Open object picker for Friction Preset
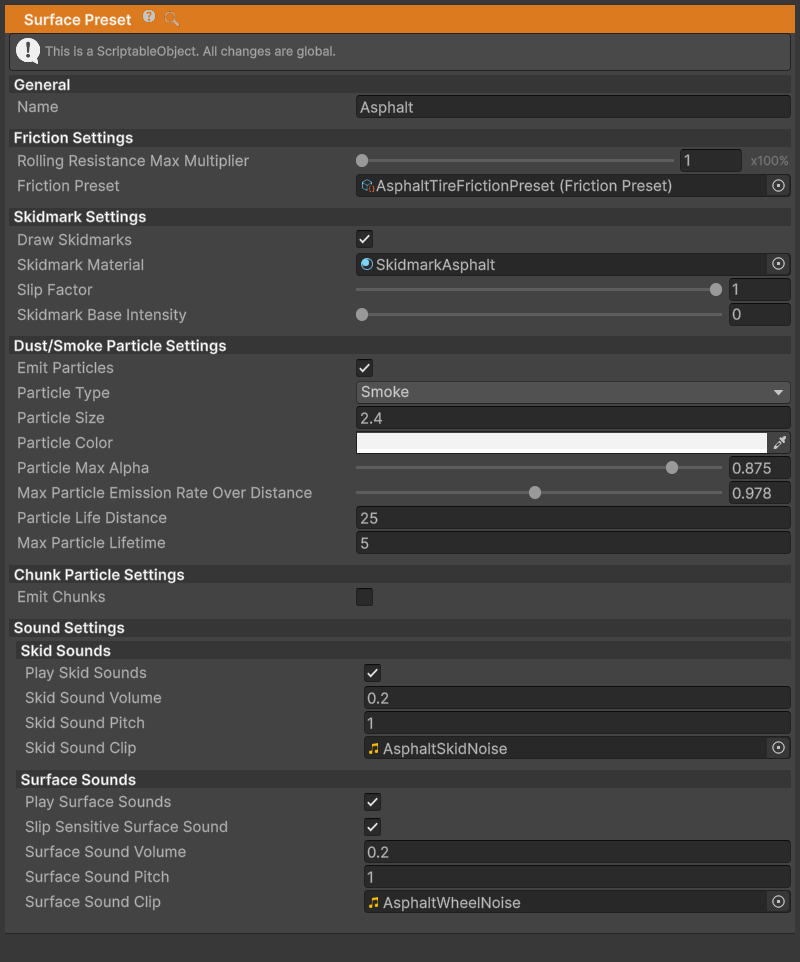 (778, 186)
